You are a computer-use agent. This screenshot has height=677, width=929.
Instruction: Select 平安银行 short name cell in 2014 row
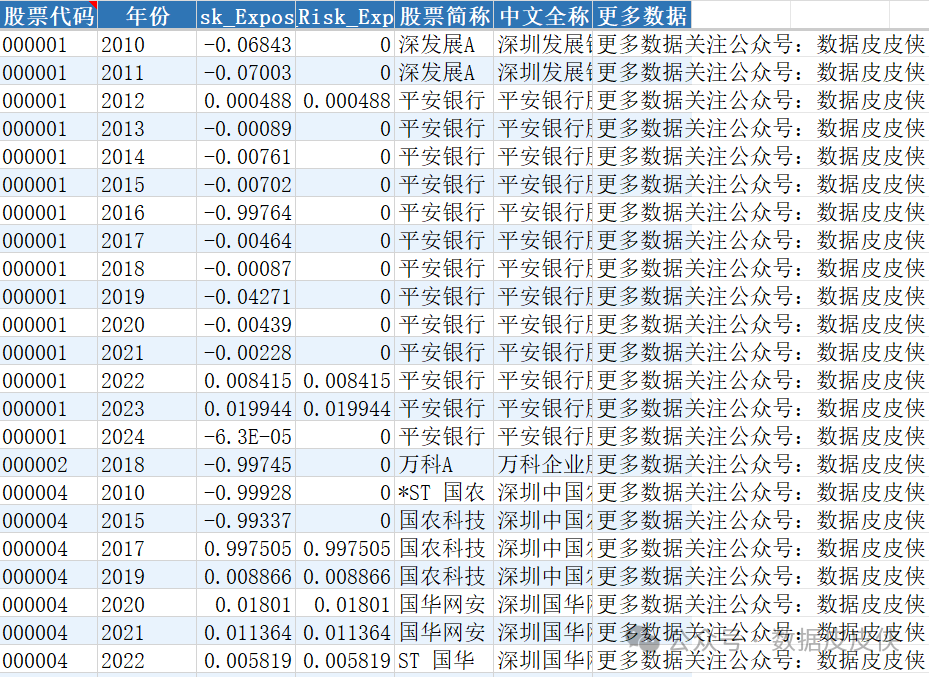coord(444,156)
